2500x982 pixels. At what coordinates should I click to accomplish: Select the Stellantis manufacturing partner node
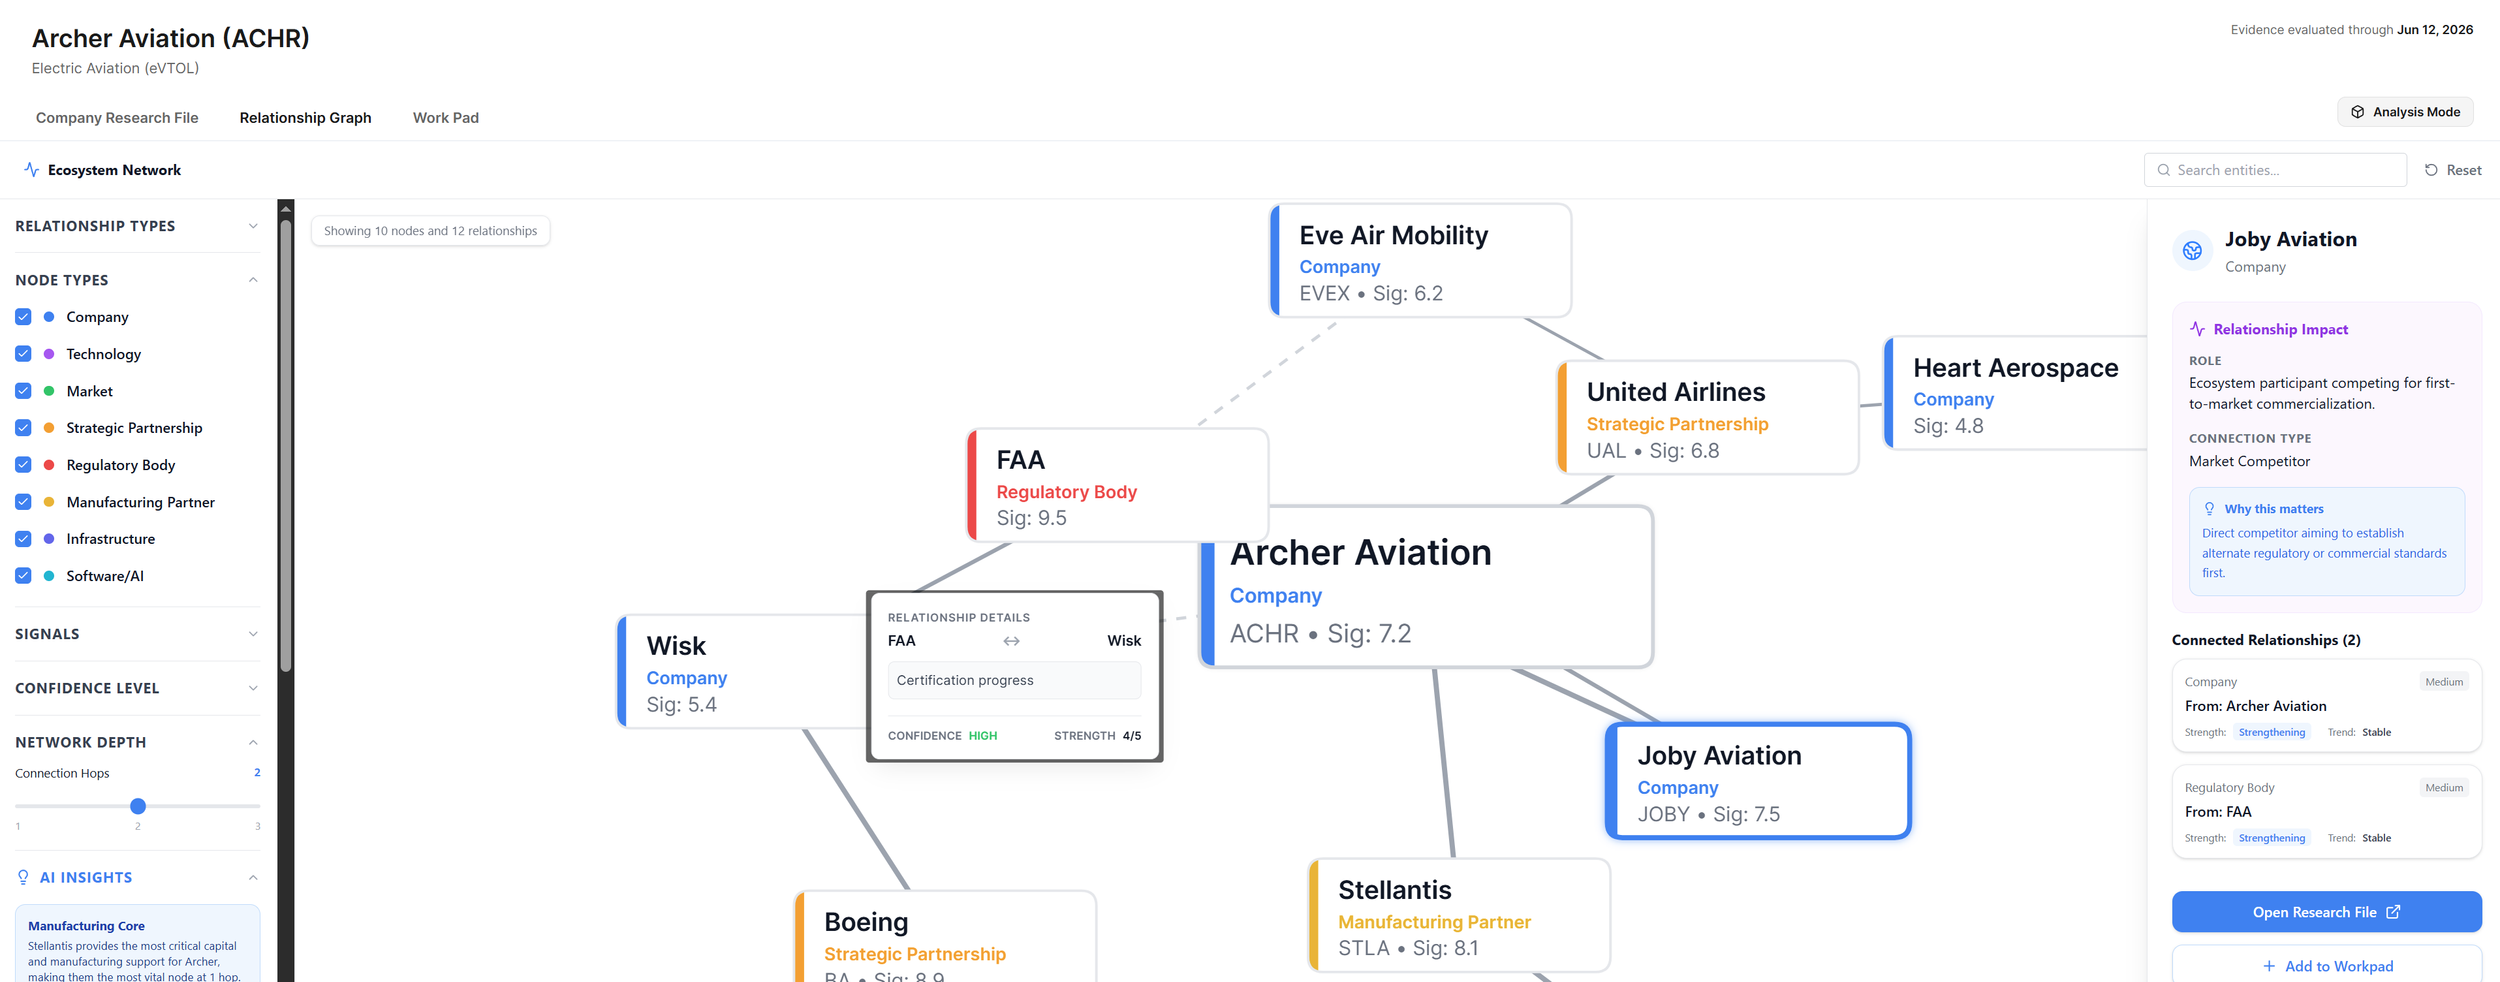1460,915
